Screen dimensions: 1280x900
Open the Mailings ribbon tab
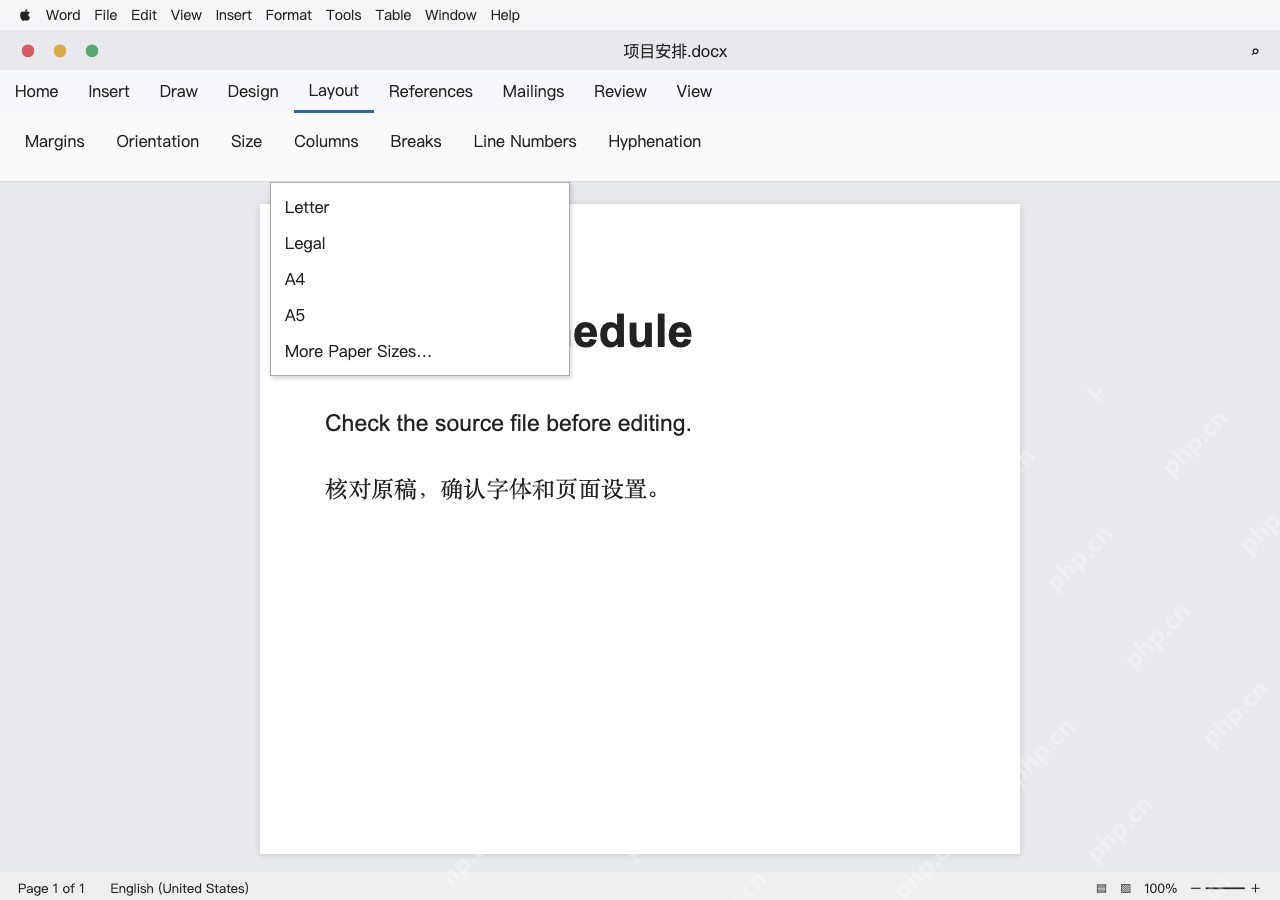[533, 91]
